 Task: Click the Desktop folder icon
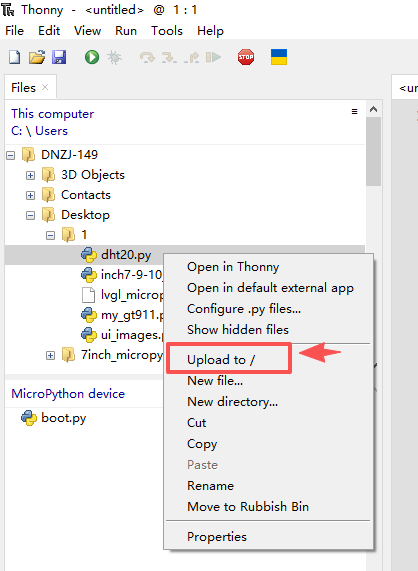[x=48, y=215]
